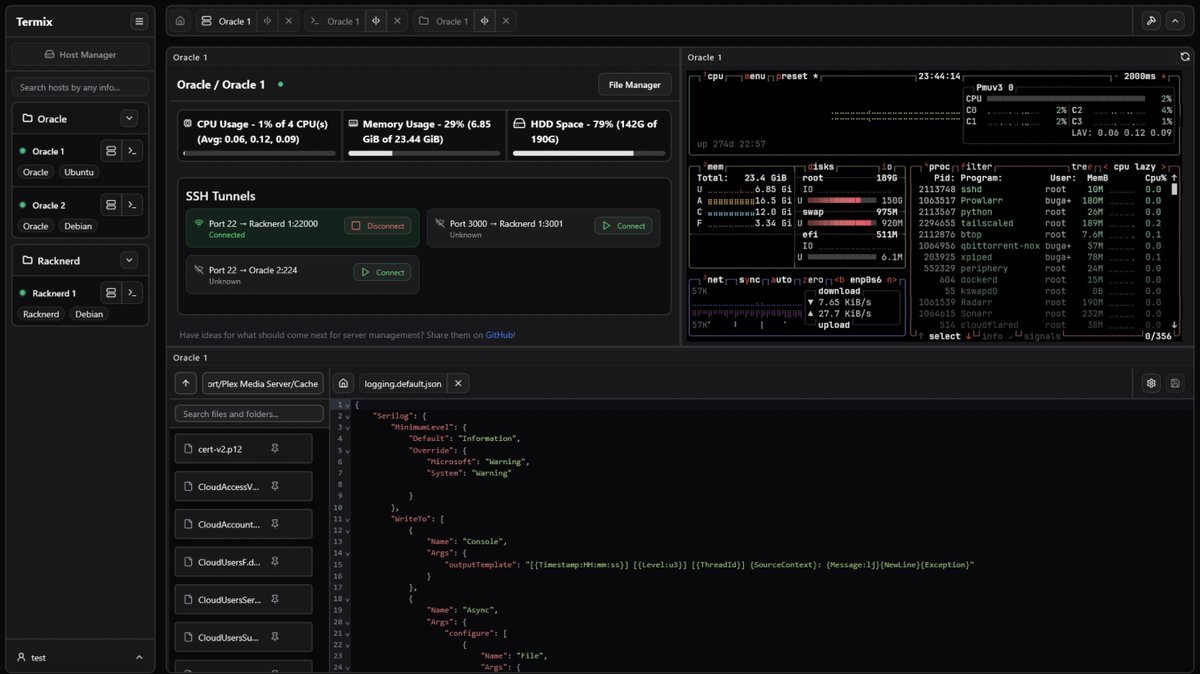
Task: Toggle split view on the Oracle 1 file manager tab
Action: (x=484, y=21)
